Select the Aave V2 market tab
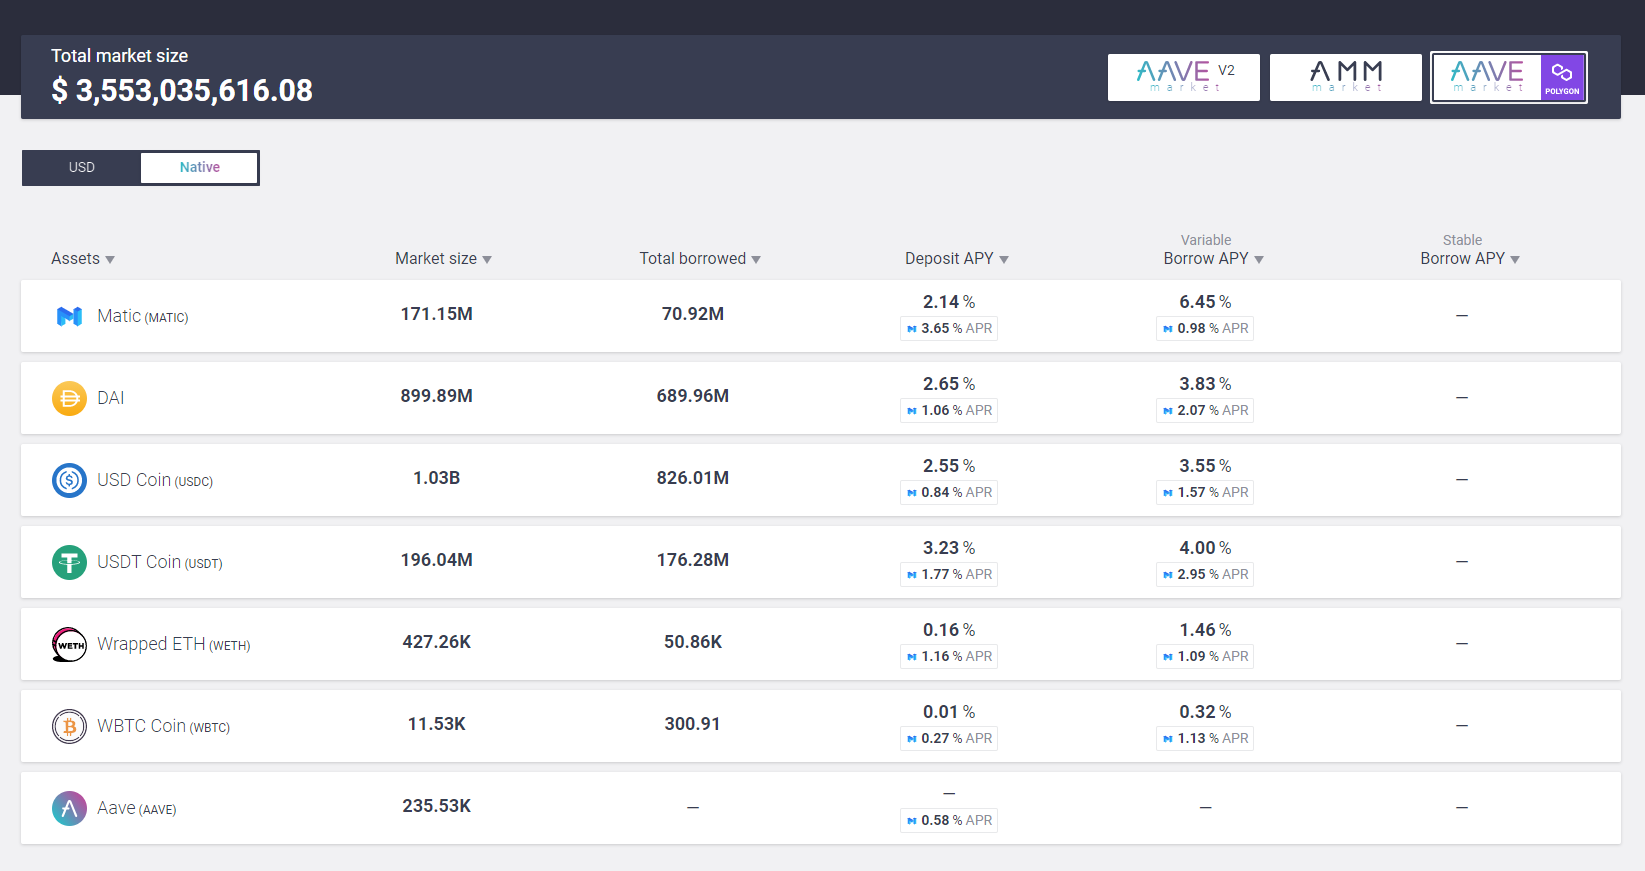 pyautogui.click(x=1183, y=77)
